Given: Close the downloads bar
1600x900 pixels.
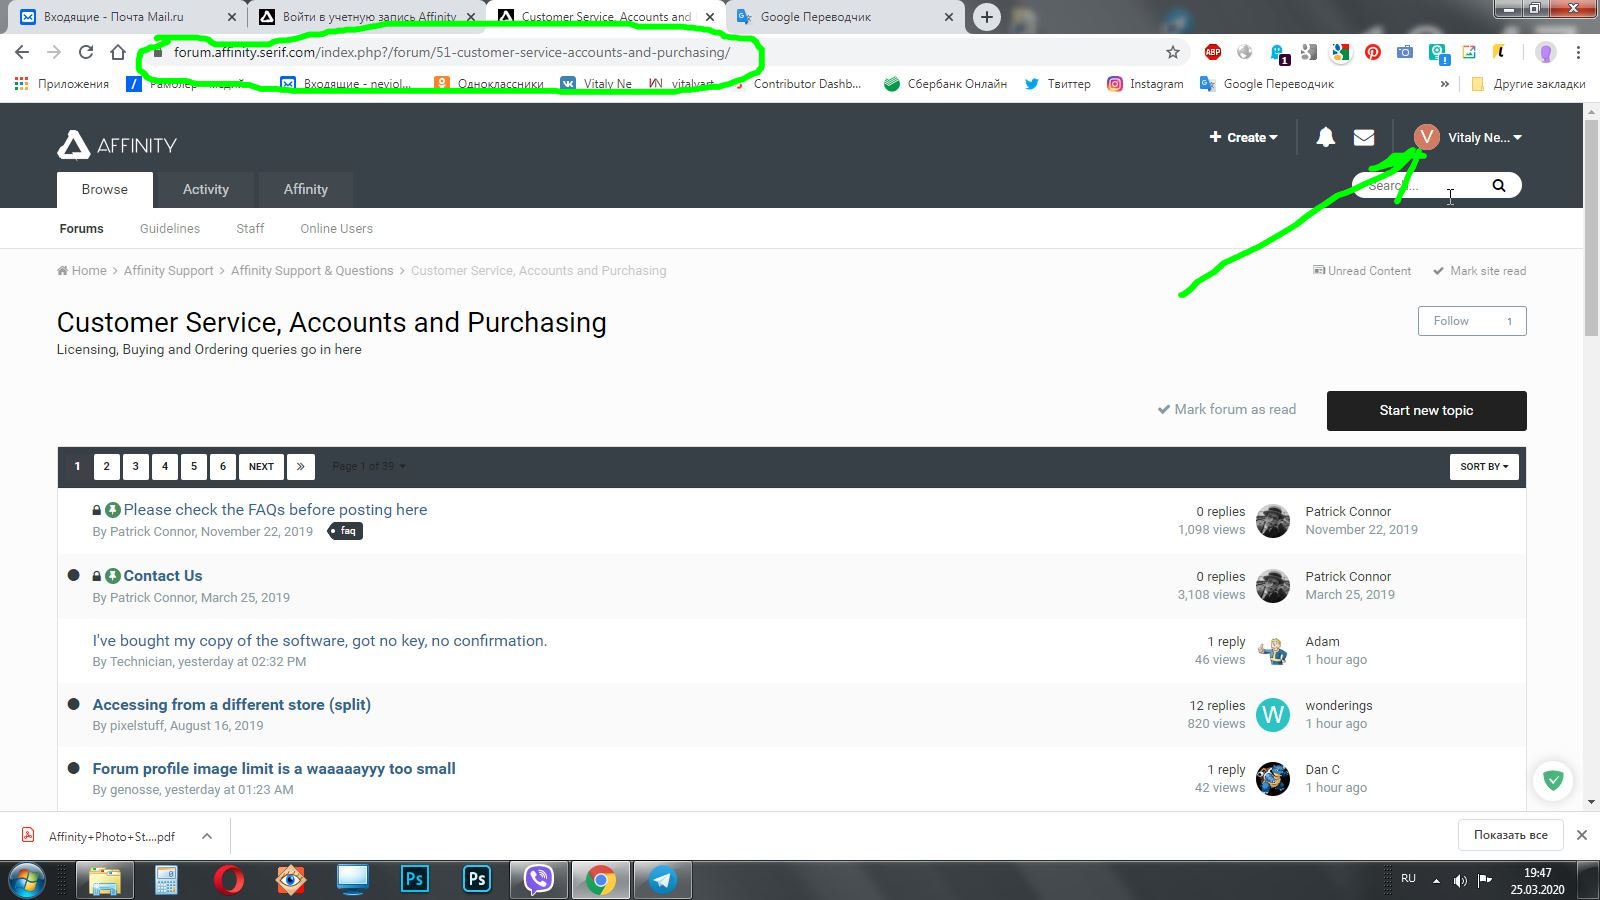Looking at the screenshot, I should coord(1582,835).
